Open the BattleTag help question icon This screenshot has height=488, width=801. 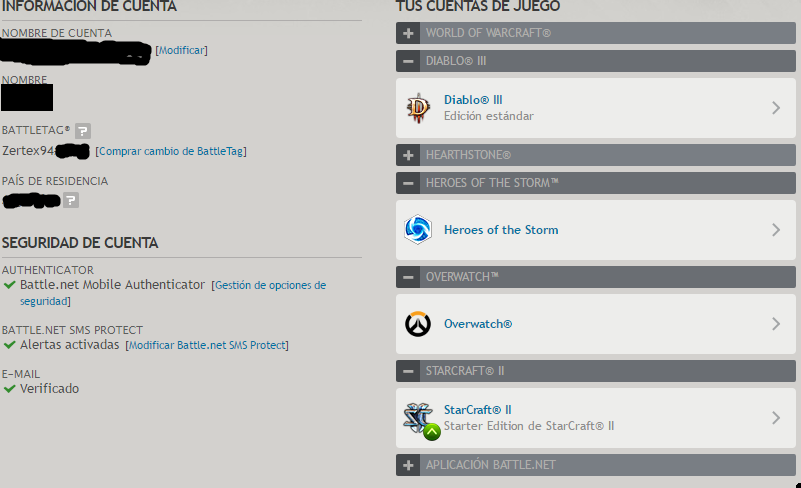coord(83,131)
